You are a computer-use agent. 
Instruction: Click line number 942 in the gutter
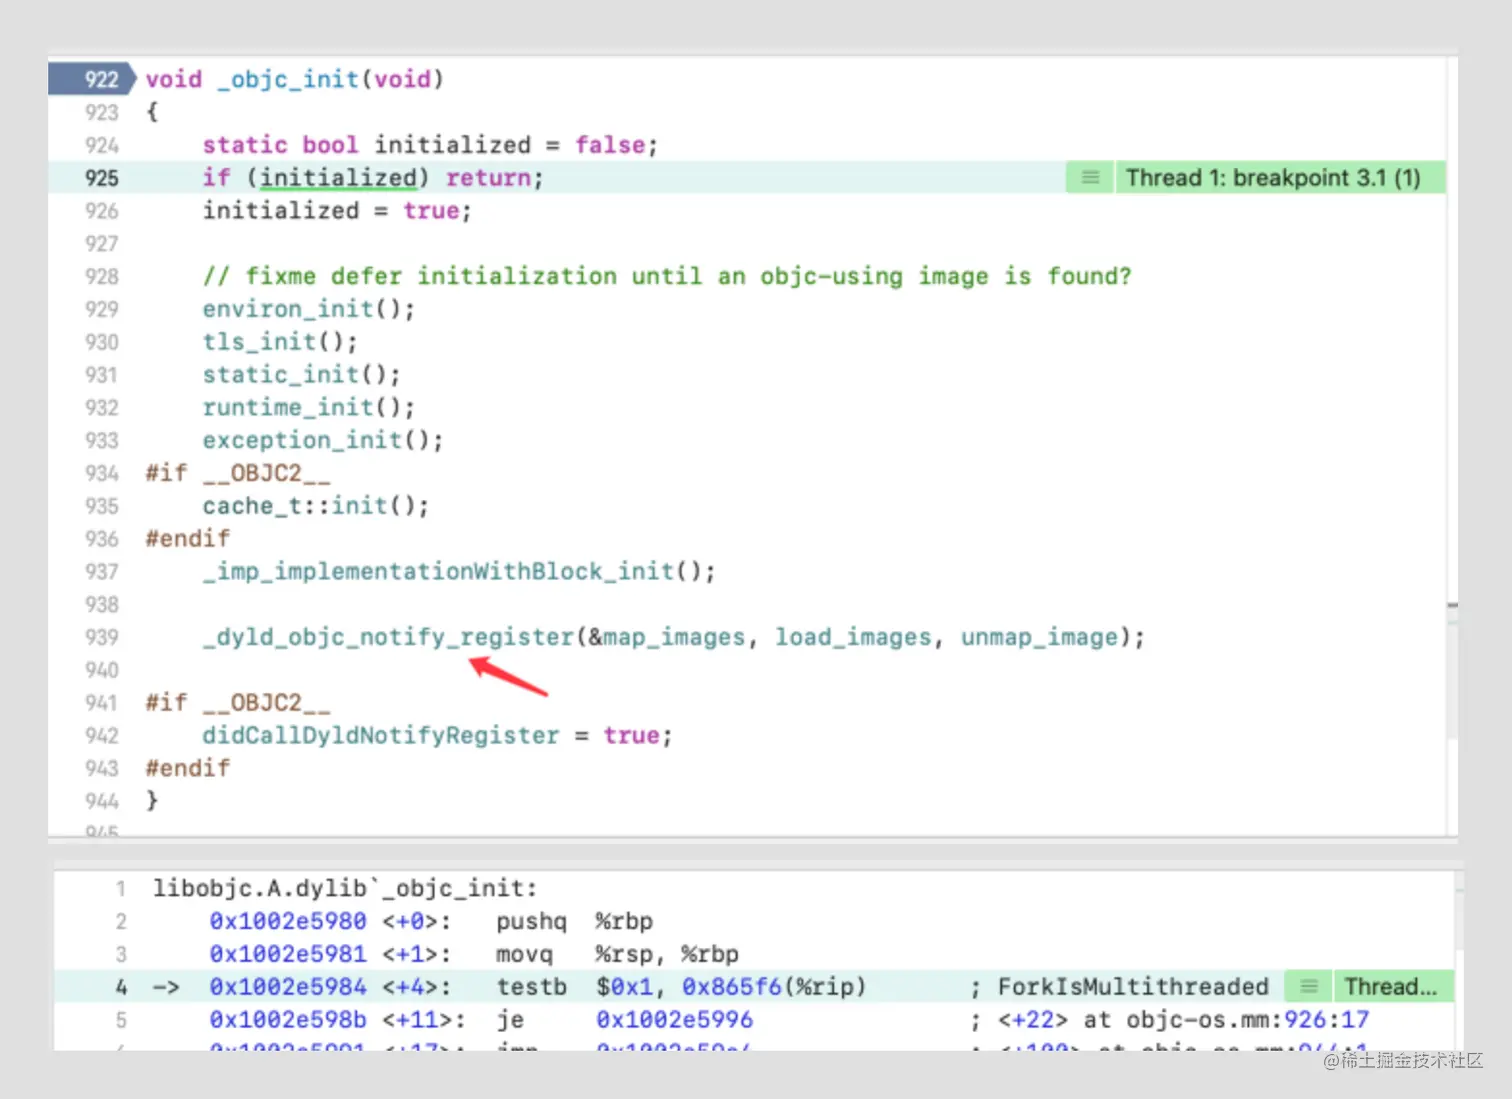102,735
